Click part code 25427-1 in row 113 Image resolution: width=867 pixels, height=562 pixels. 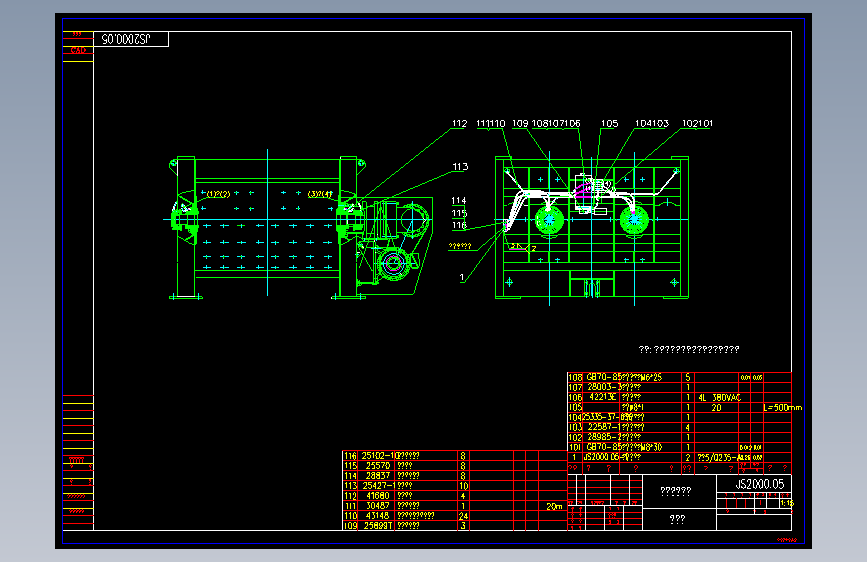(379, 486)
